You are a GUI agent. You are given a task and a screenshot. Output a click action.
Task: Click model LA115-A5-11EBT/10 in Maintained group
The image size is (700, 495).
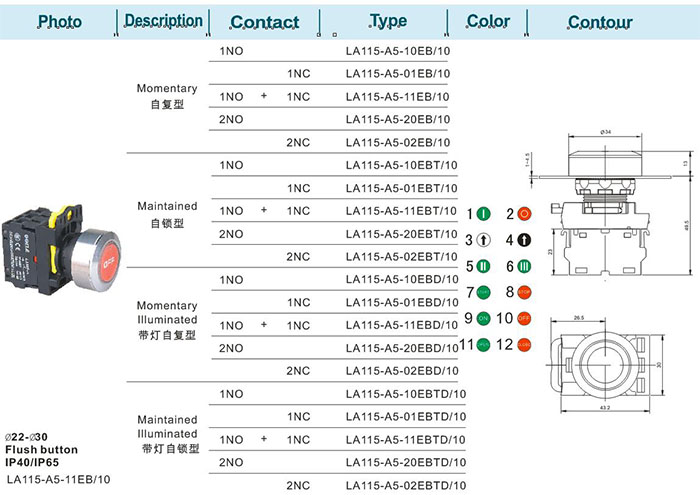click(x=400, y=211)
